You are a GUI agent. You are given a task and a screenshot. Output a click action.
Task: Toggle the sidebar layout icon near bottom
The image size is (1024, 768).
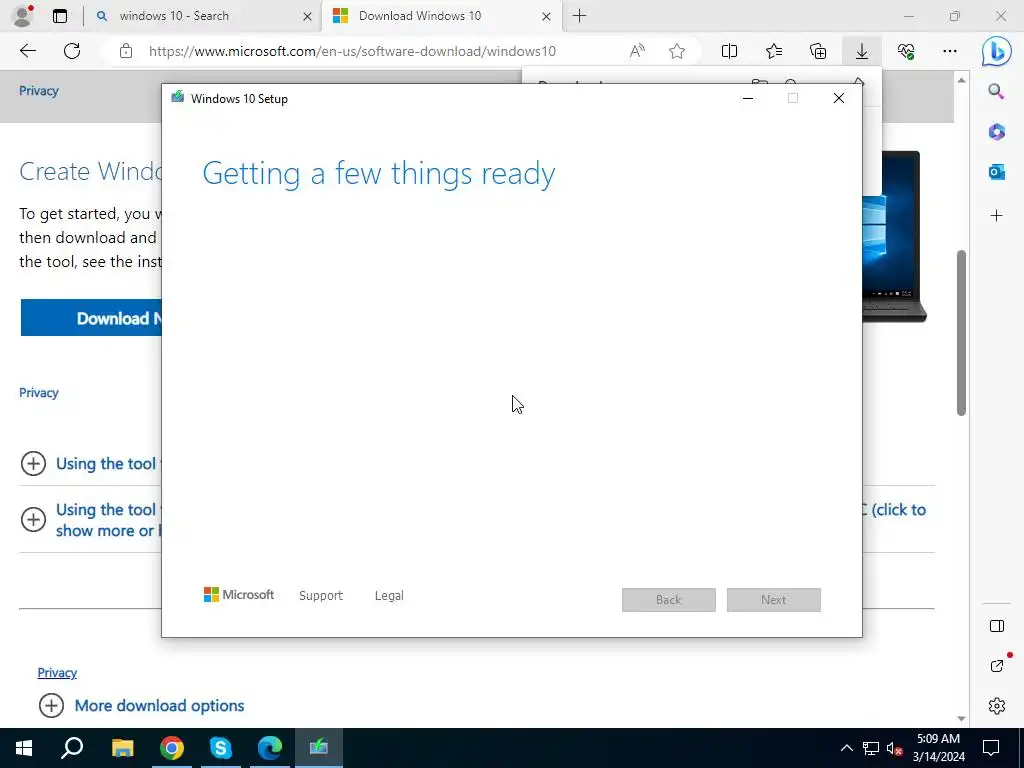coord(997,626)
